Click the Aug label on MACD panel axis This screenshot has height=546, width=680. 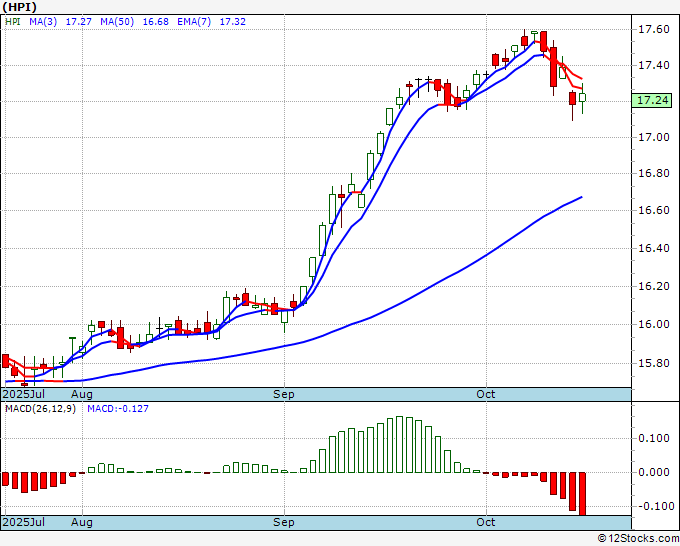click(82, 522)
